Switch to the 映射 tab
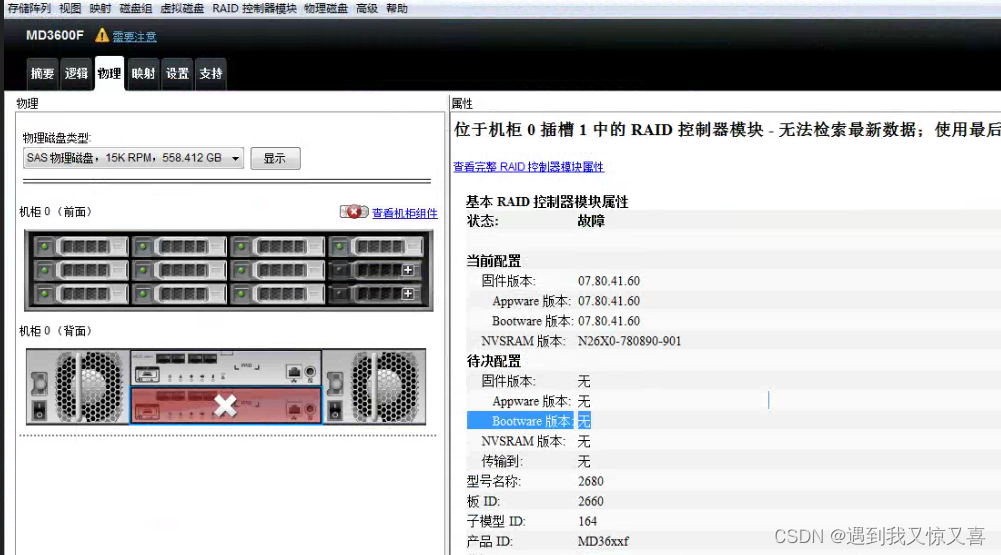 point(143,73)
